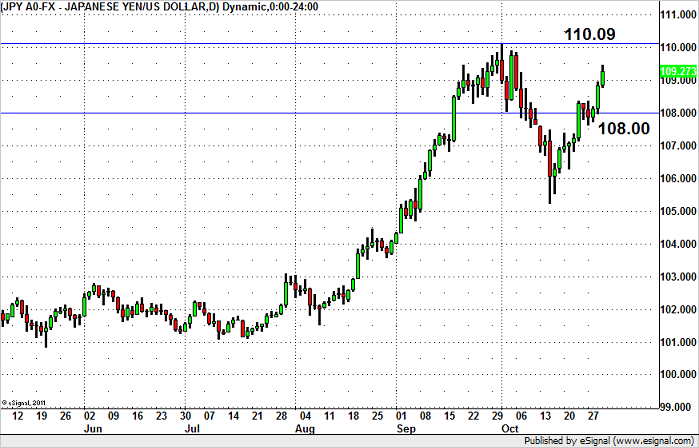The image size is (699, 448).
Task: Click the 'Jun' month label on the date axis
Action: click(x=93, y=429)
